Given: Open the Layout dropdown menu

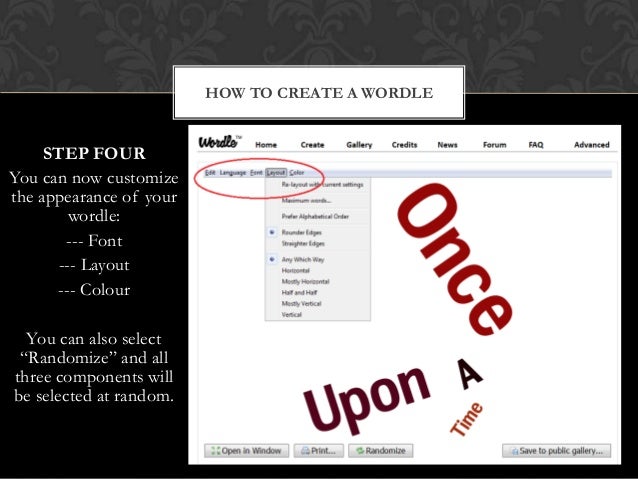Looking at the screenshot, I should point(276,173).
